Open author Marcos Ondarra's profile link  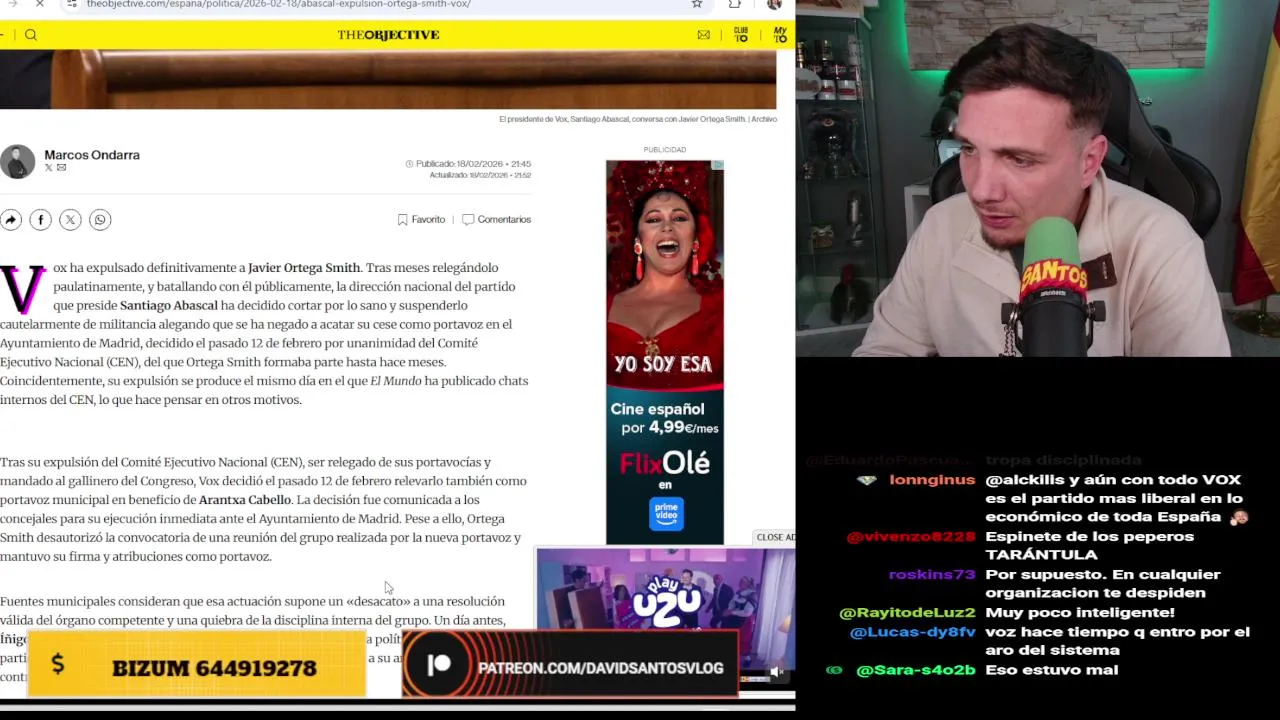click(x=92, y=155)
